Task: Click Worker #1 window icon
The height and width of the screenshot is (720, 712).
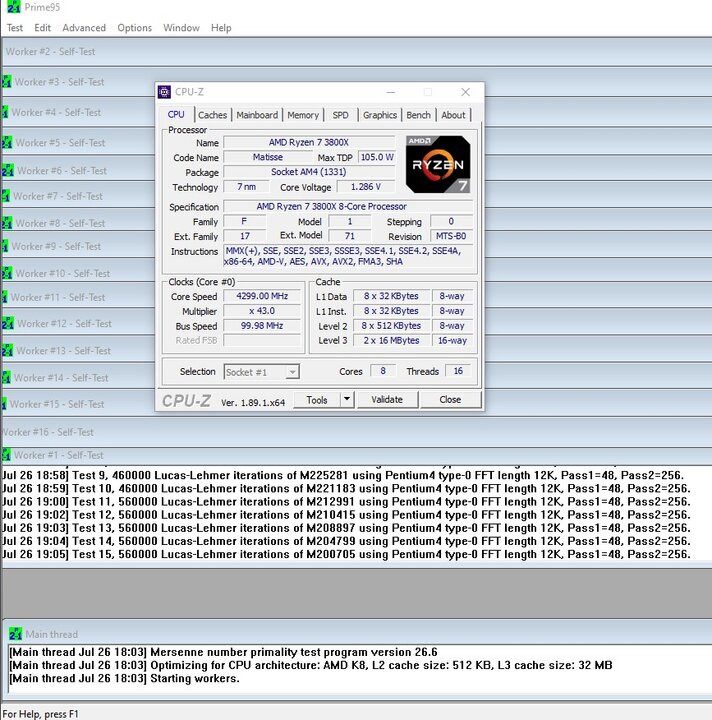Action: click(x=6, y=455)
